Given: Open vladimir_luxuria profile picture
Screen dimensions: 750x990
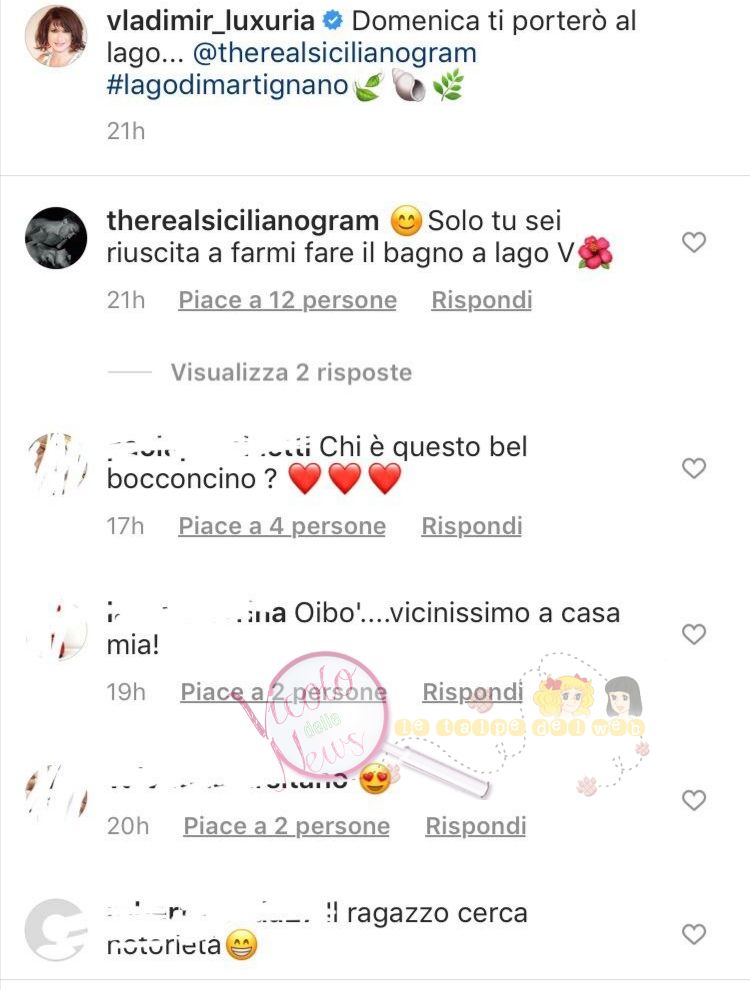Looking at the screenshot, I should point(56,35).
